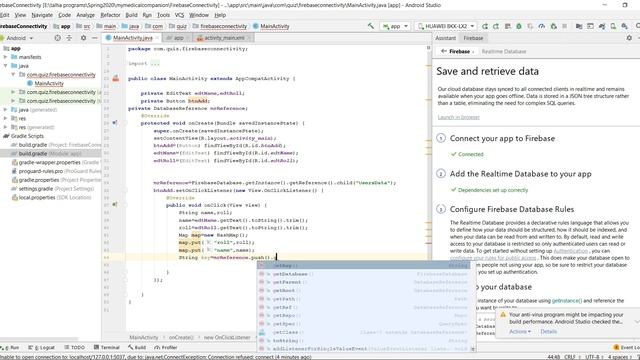This screenshot has height=360, width=640.
Task: Open the Navigate menu
Action: [x=42, y=15]
